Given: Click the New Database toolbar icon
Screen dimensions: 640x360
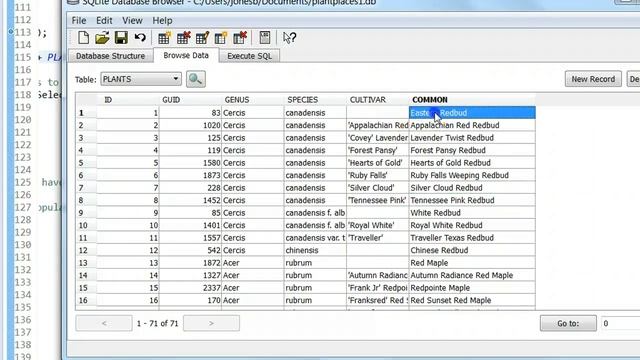Looking at the screenshot, I should click(83, 38).
